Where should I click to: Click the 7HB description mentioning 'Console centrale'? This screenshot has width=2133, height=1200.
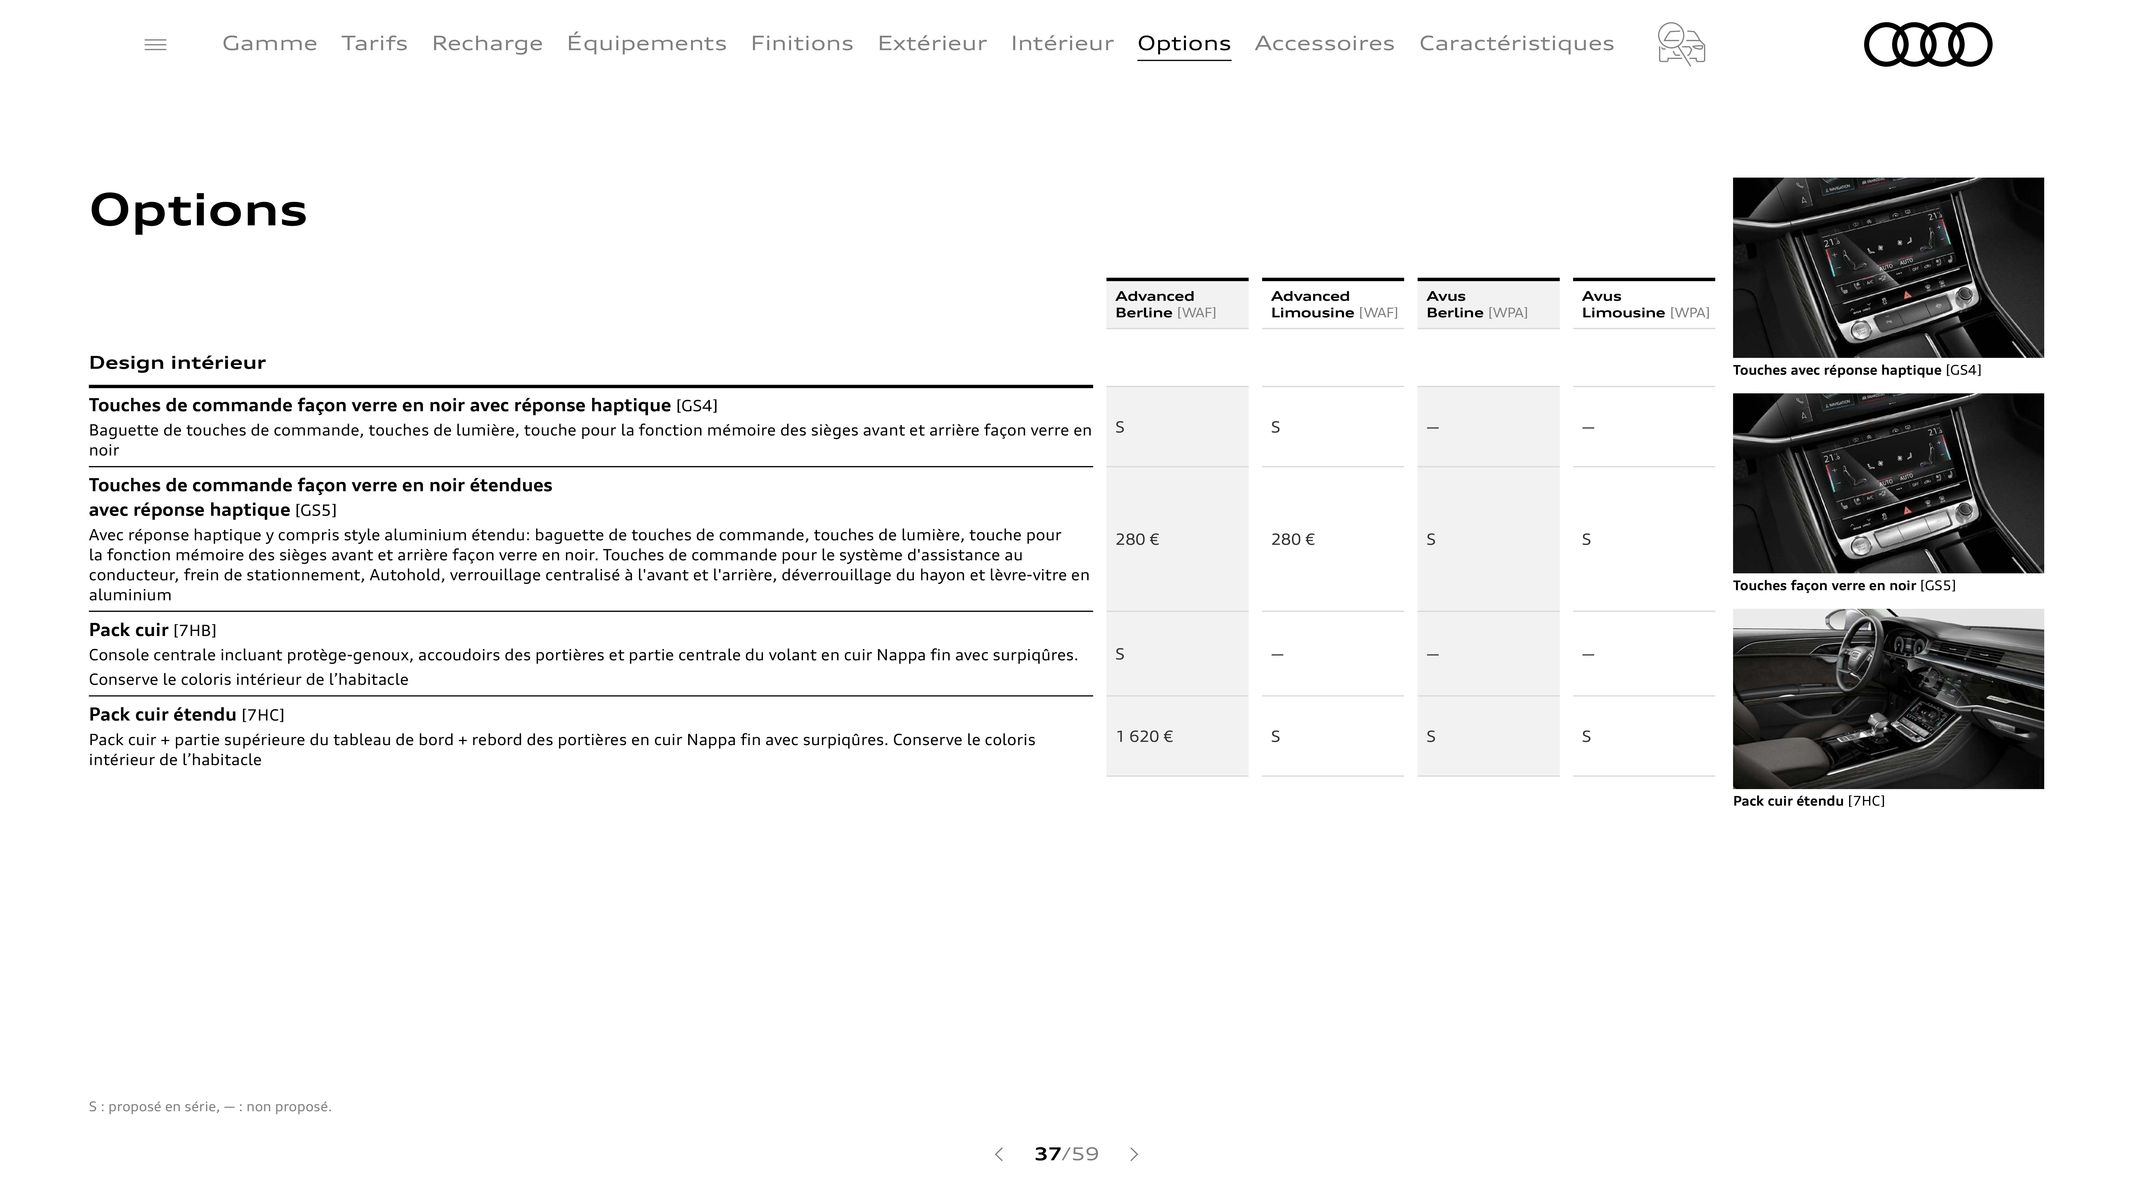[583, 655]
